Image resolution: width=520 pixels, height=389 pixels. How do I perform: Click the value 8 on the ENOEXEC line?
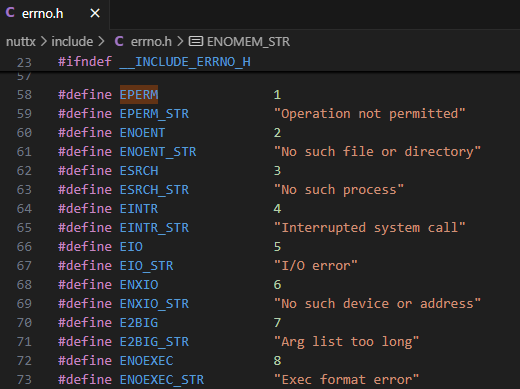pyautogui.click(x=277, y=361)
